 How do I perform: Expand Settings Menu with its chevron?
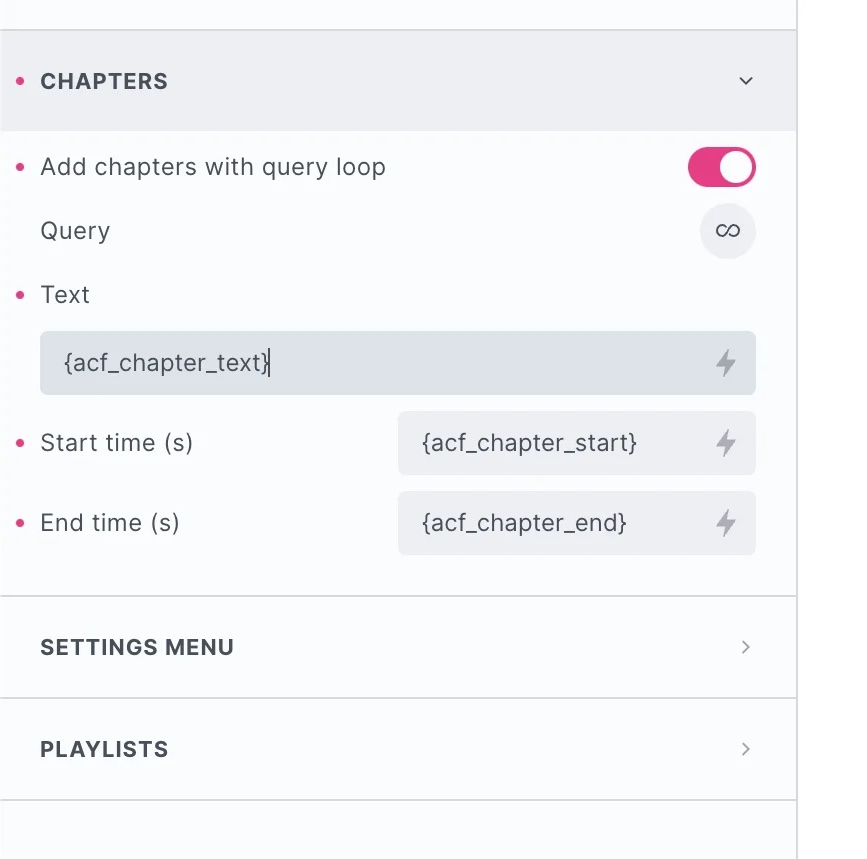tap(745, 647)
